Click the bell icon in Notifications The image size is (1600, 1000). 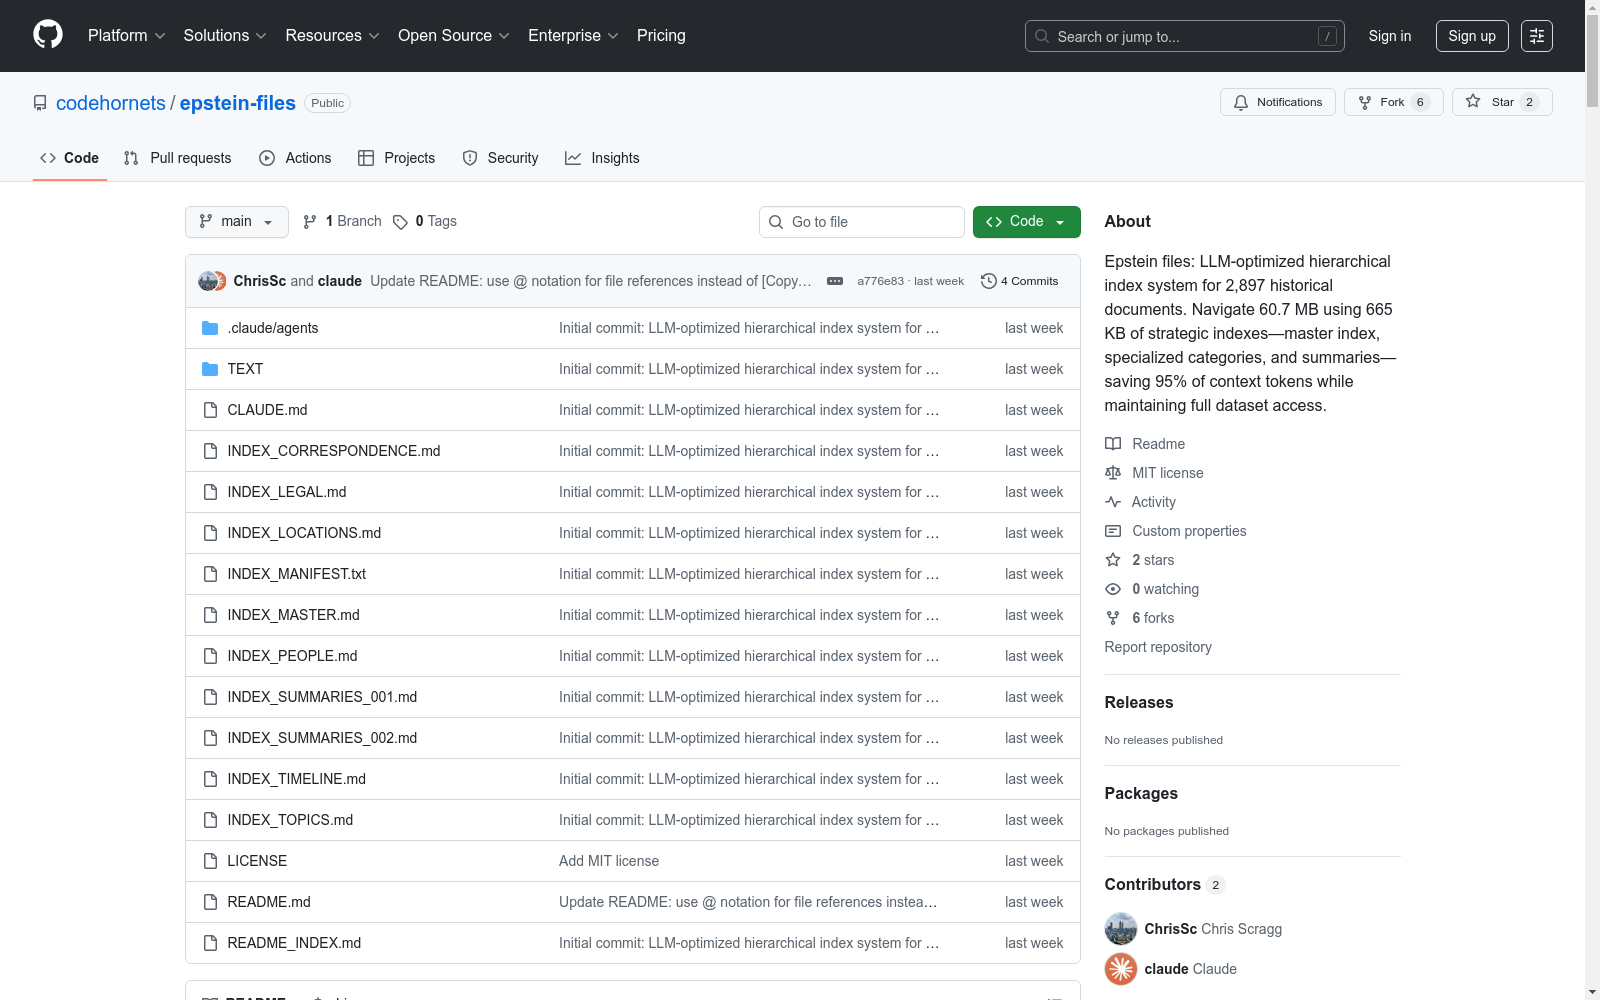(1241, 102)
